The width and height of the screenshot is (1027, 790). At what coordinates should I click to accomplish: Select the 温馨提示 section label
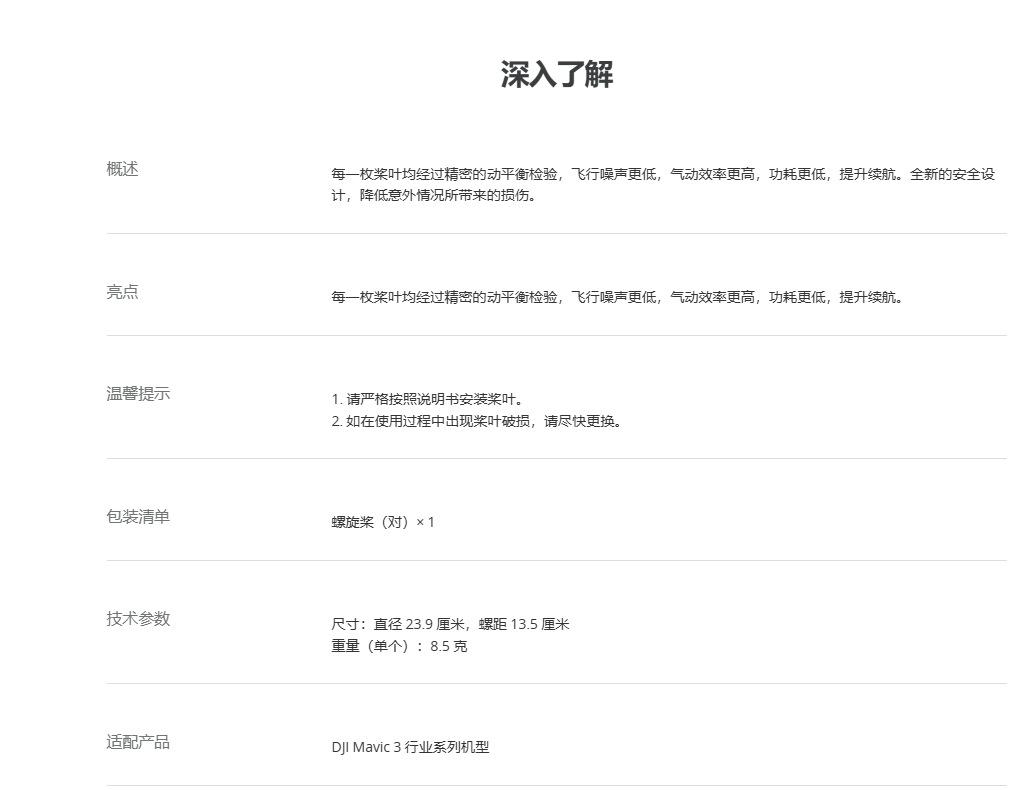click(x=138, y=394)
